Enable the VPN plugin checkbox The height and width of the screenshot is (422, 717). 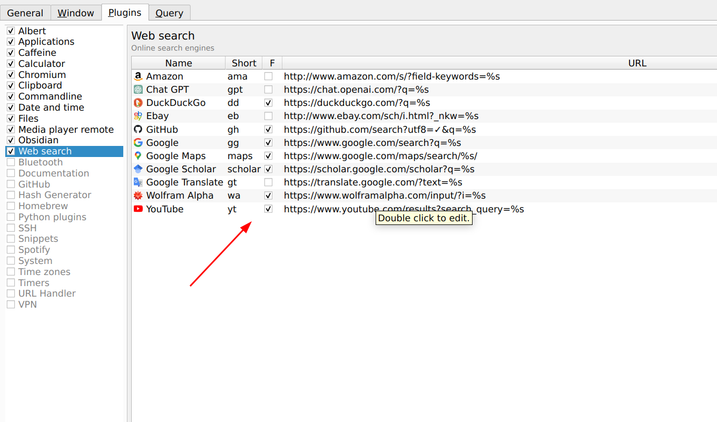point(11,305)
